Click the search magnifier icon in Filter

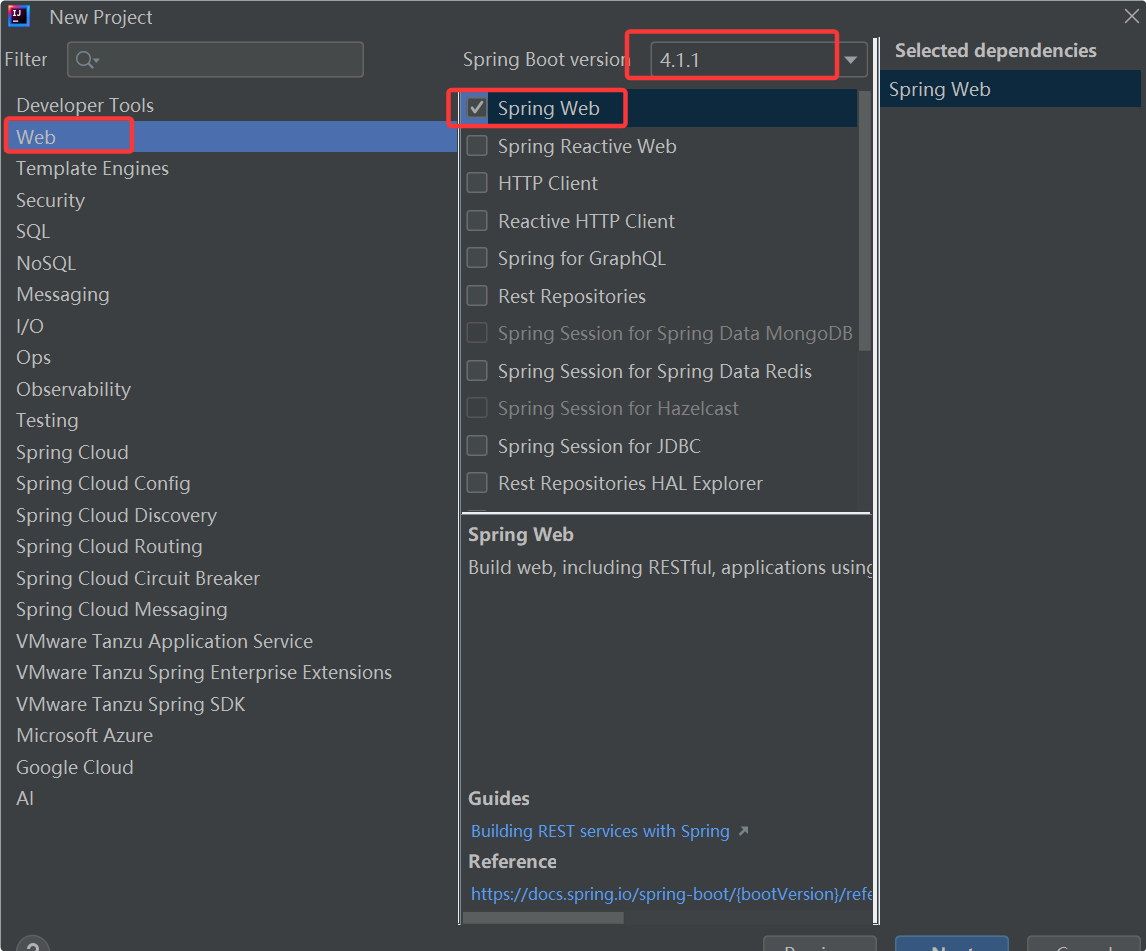86,60
